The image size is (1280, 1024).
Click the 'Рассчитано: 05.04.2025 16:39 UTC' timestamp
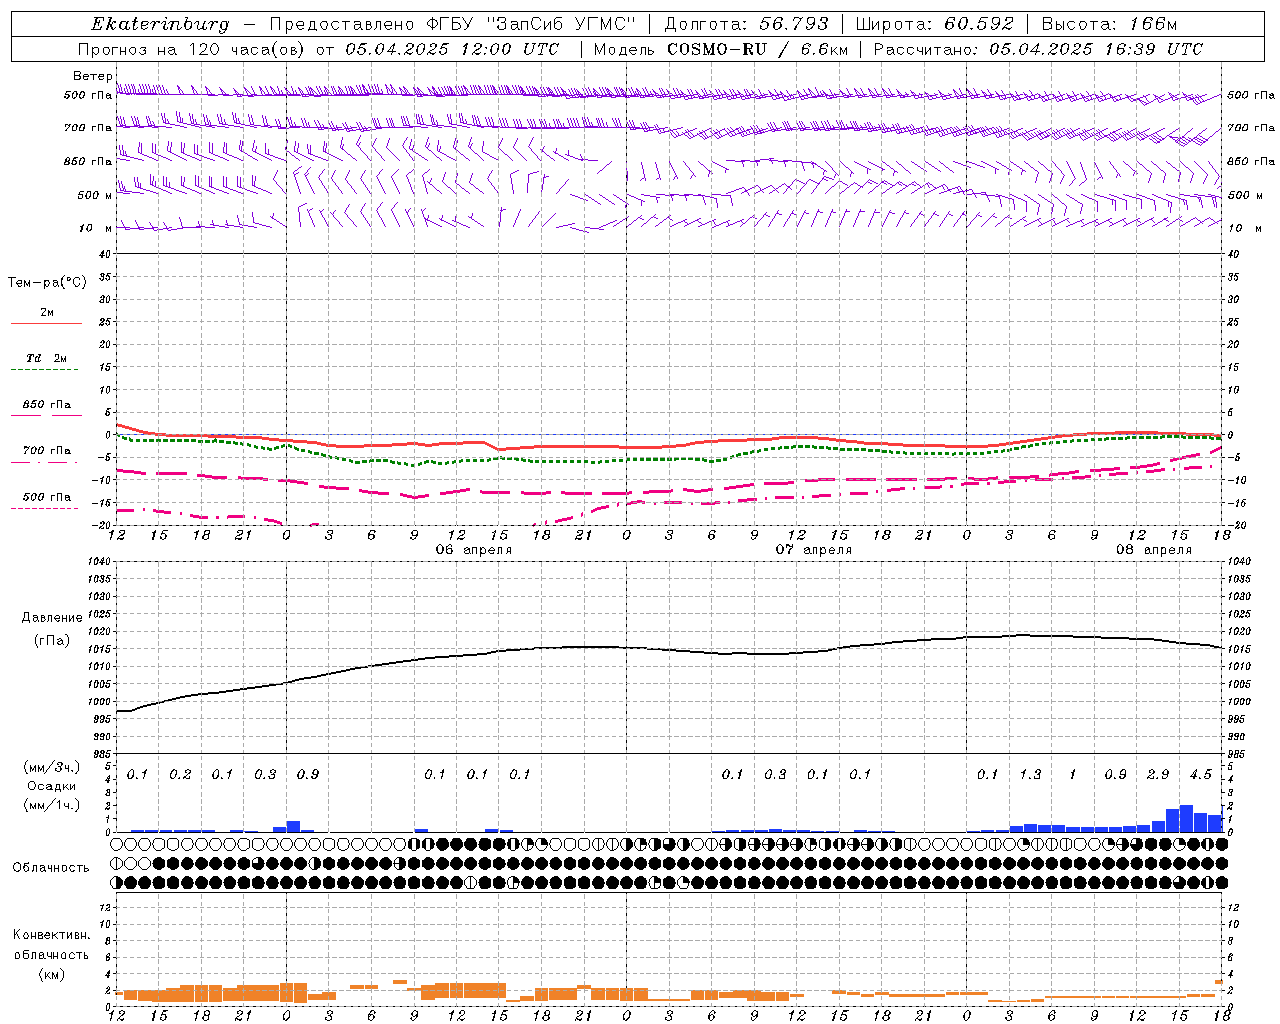click(1038, 49)
